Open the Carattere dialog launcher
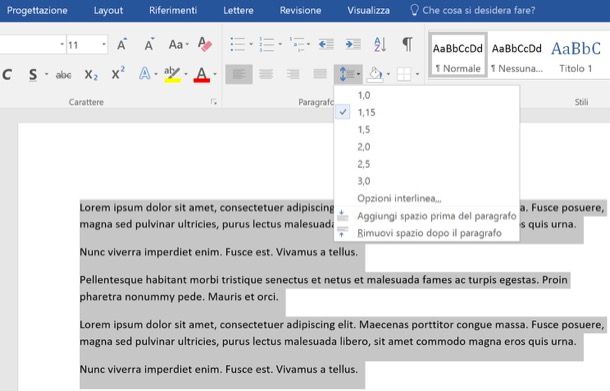610x391 pixels. [x=213, y=102]
